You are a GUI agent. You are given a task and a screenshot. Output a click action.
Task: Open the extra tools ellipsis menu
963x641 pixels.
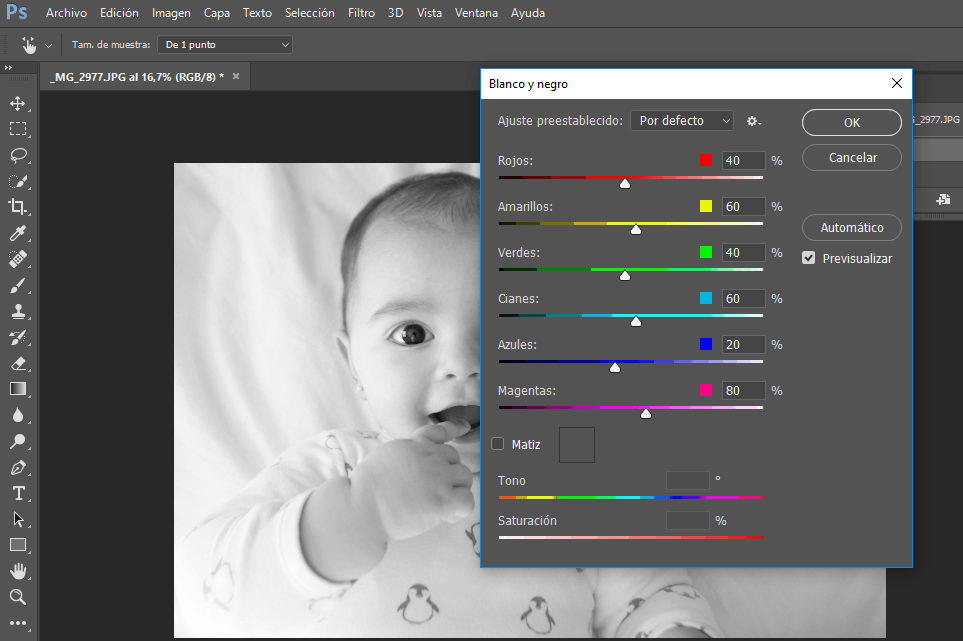pos(18,623)
